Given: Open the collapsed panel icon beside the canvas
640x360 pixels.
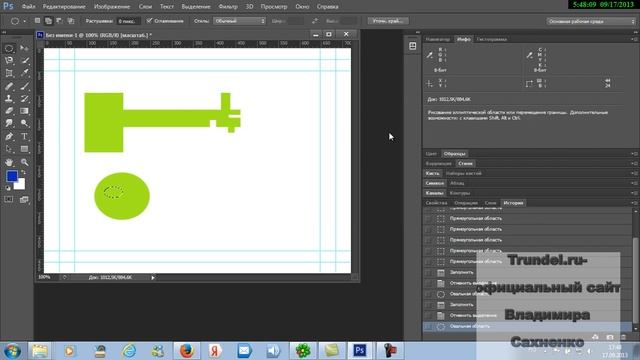Looking at the screenshot, I should [x=413, y=46].
